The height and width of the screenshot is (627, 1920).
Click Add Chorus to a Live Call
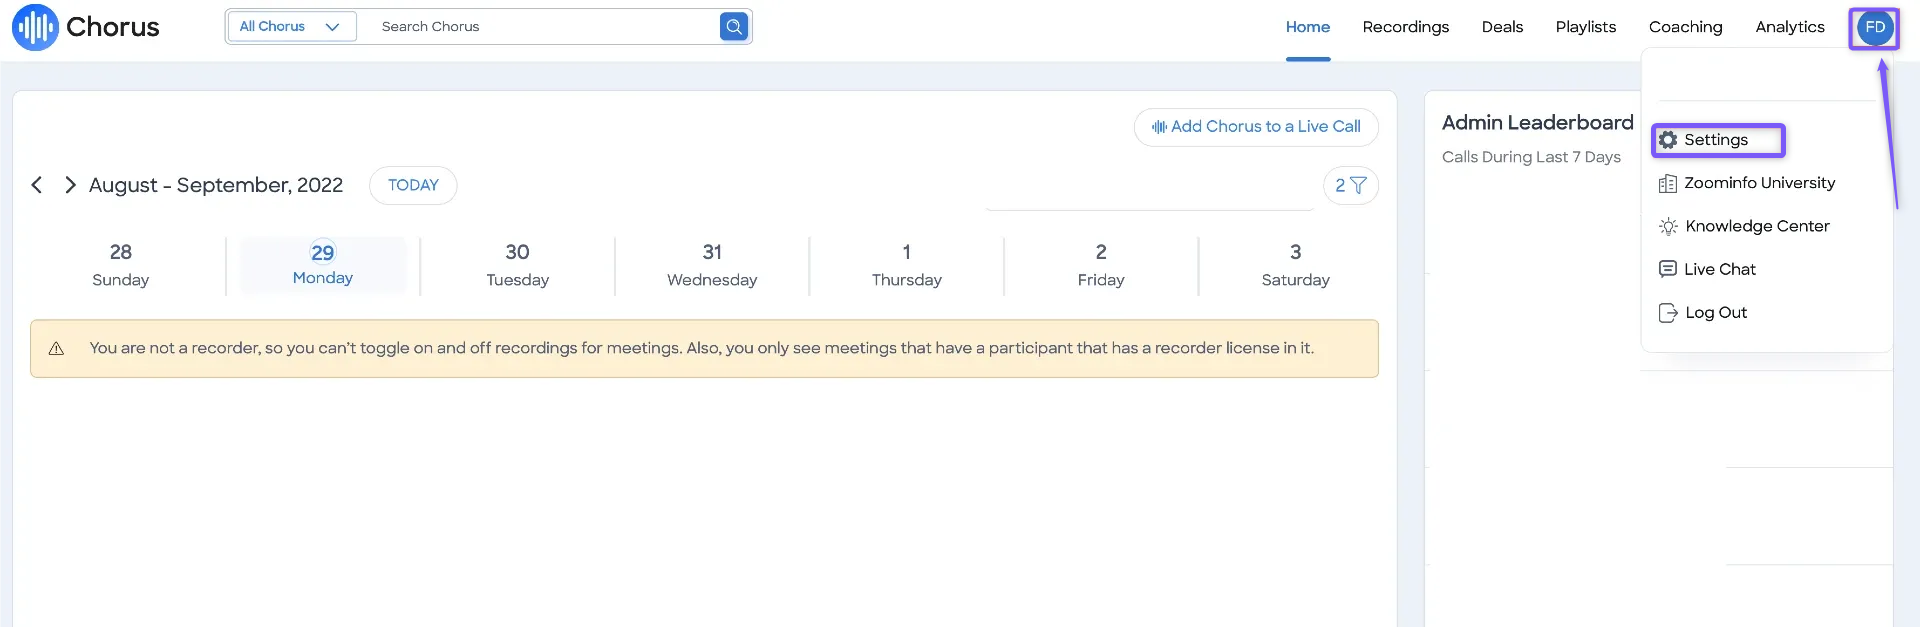tap(1256, 127)
